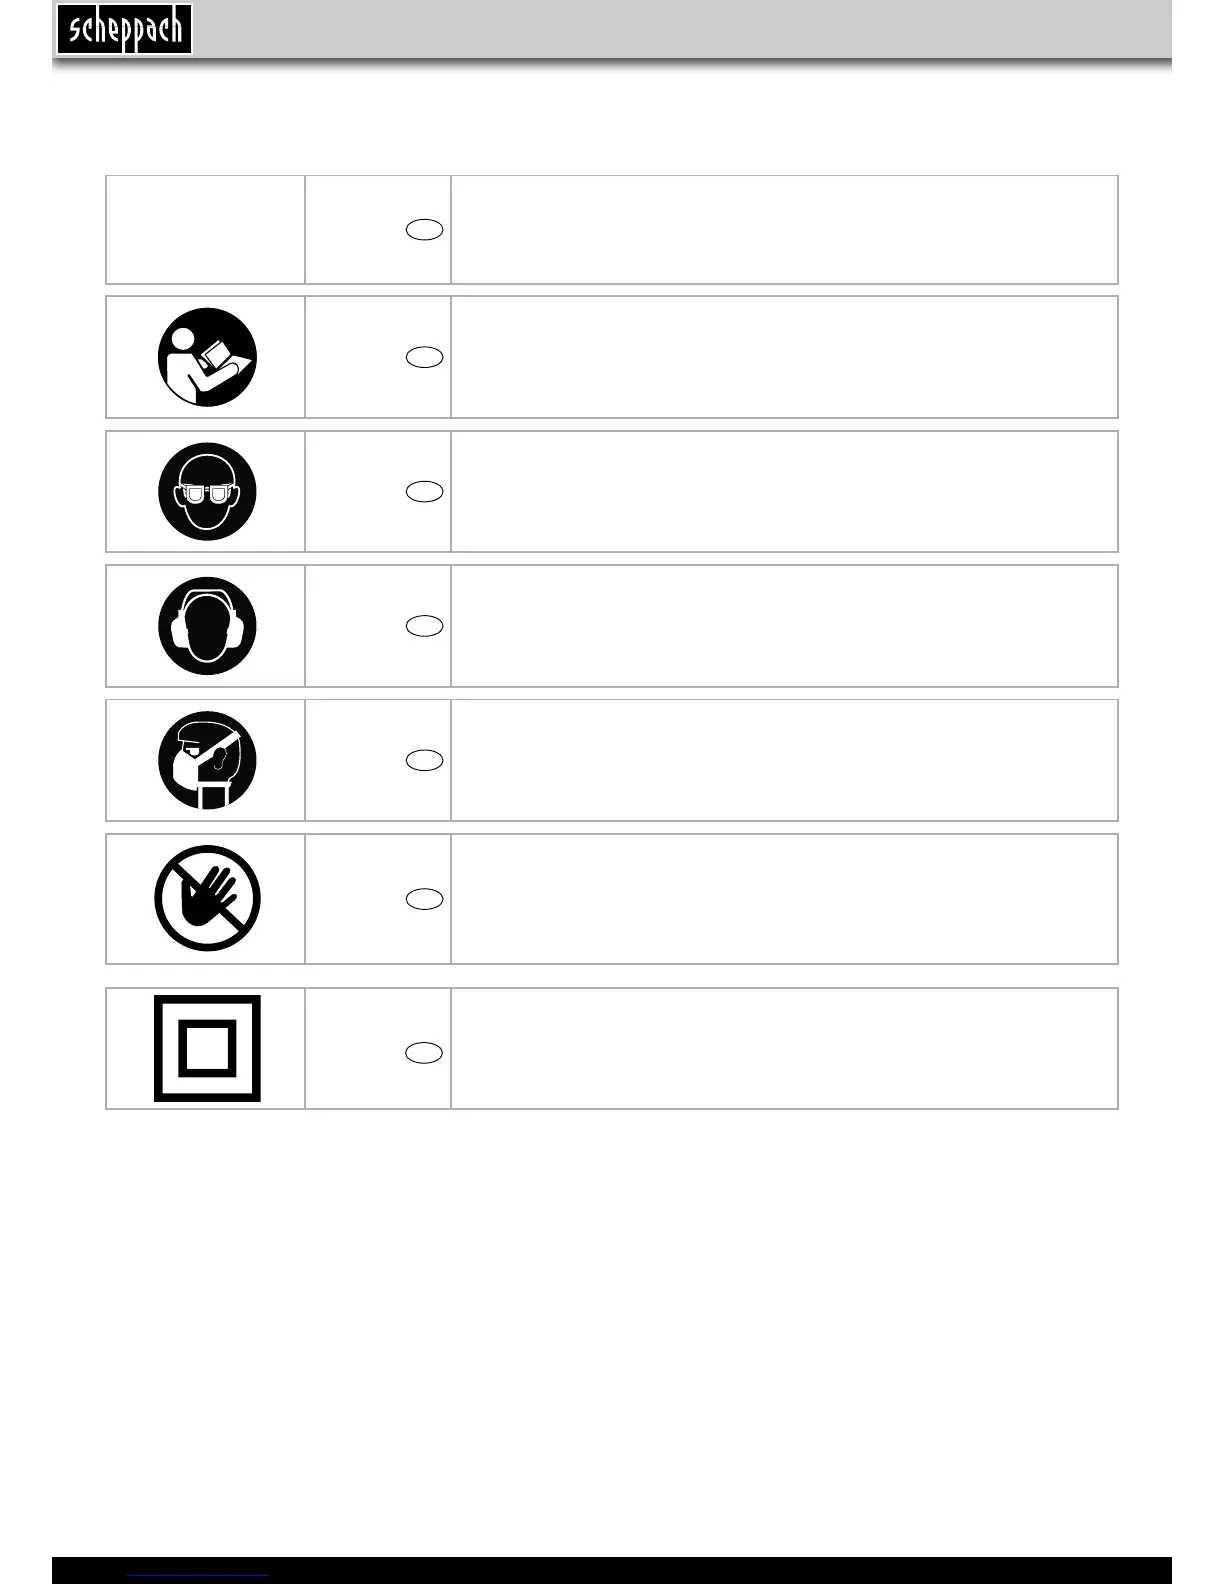Click the safety goggles symbol
The image size is (1224, 1584).
click(x=207, y=492)
